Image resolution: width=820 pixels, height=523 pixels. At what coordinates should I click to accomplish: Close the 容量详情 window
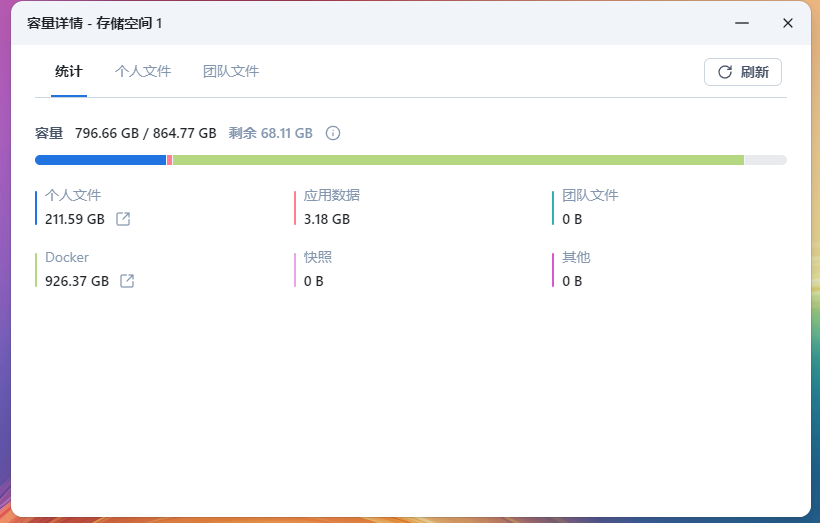(788, 23)
